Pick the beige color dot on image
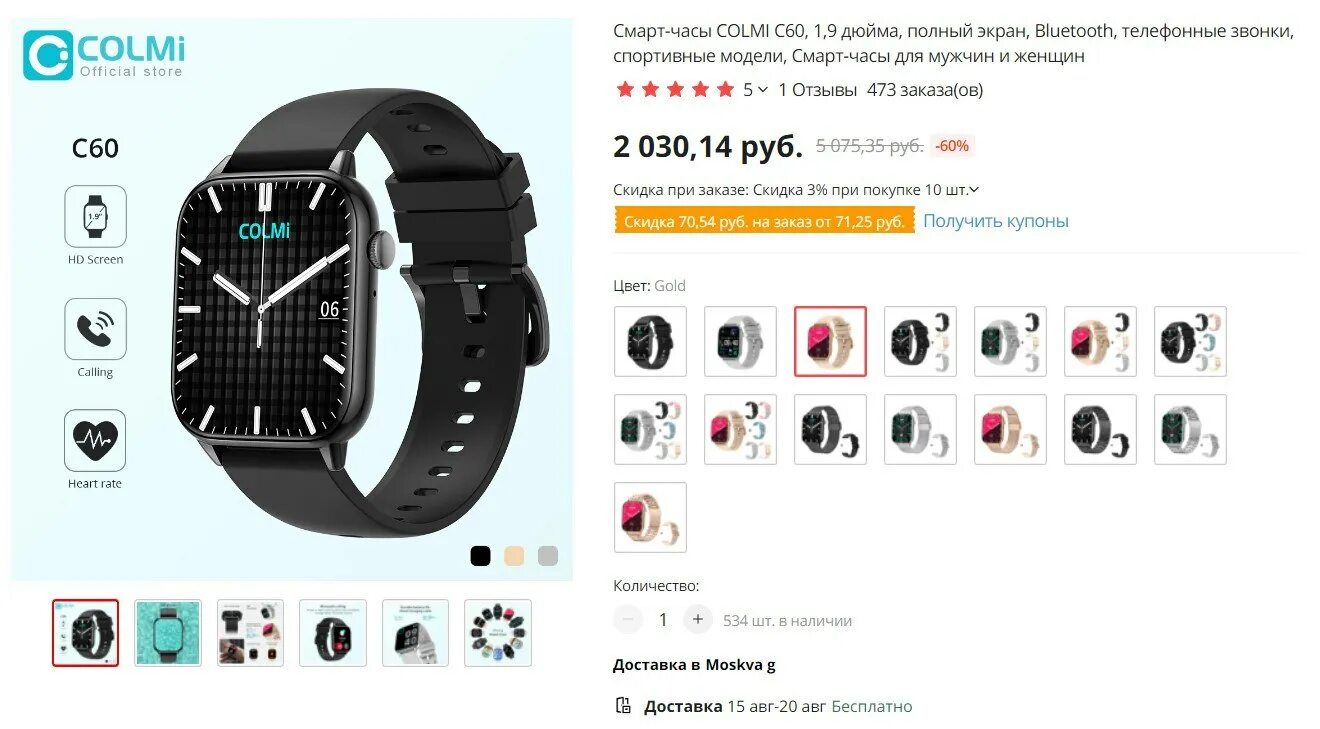 [x=514, y=556]
